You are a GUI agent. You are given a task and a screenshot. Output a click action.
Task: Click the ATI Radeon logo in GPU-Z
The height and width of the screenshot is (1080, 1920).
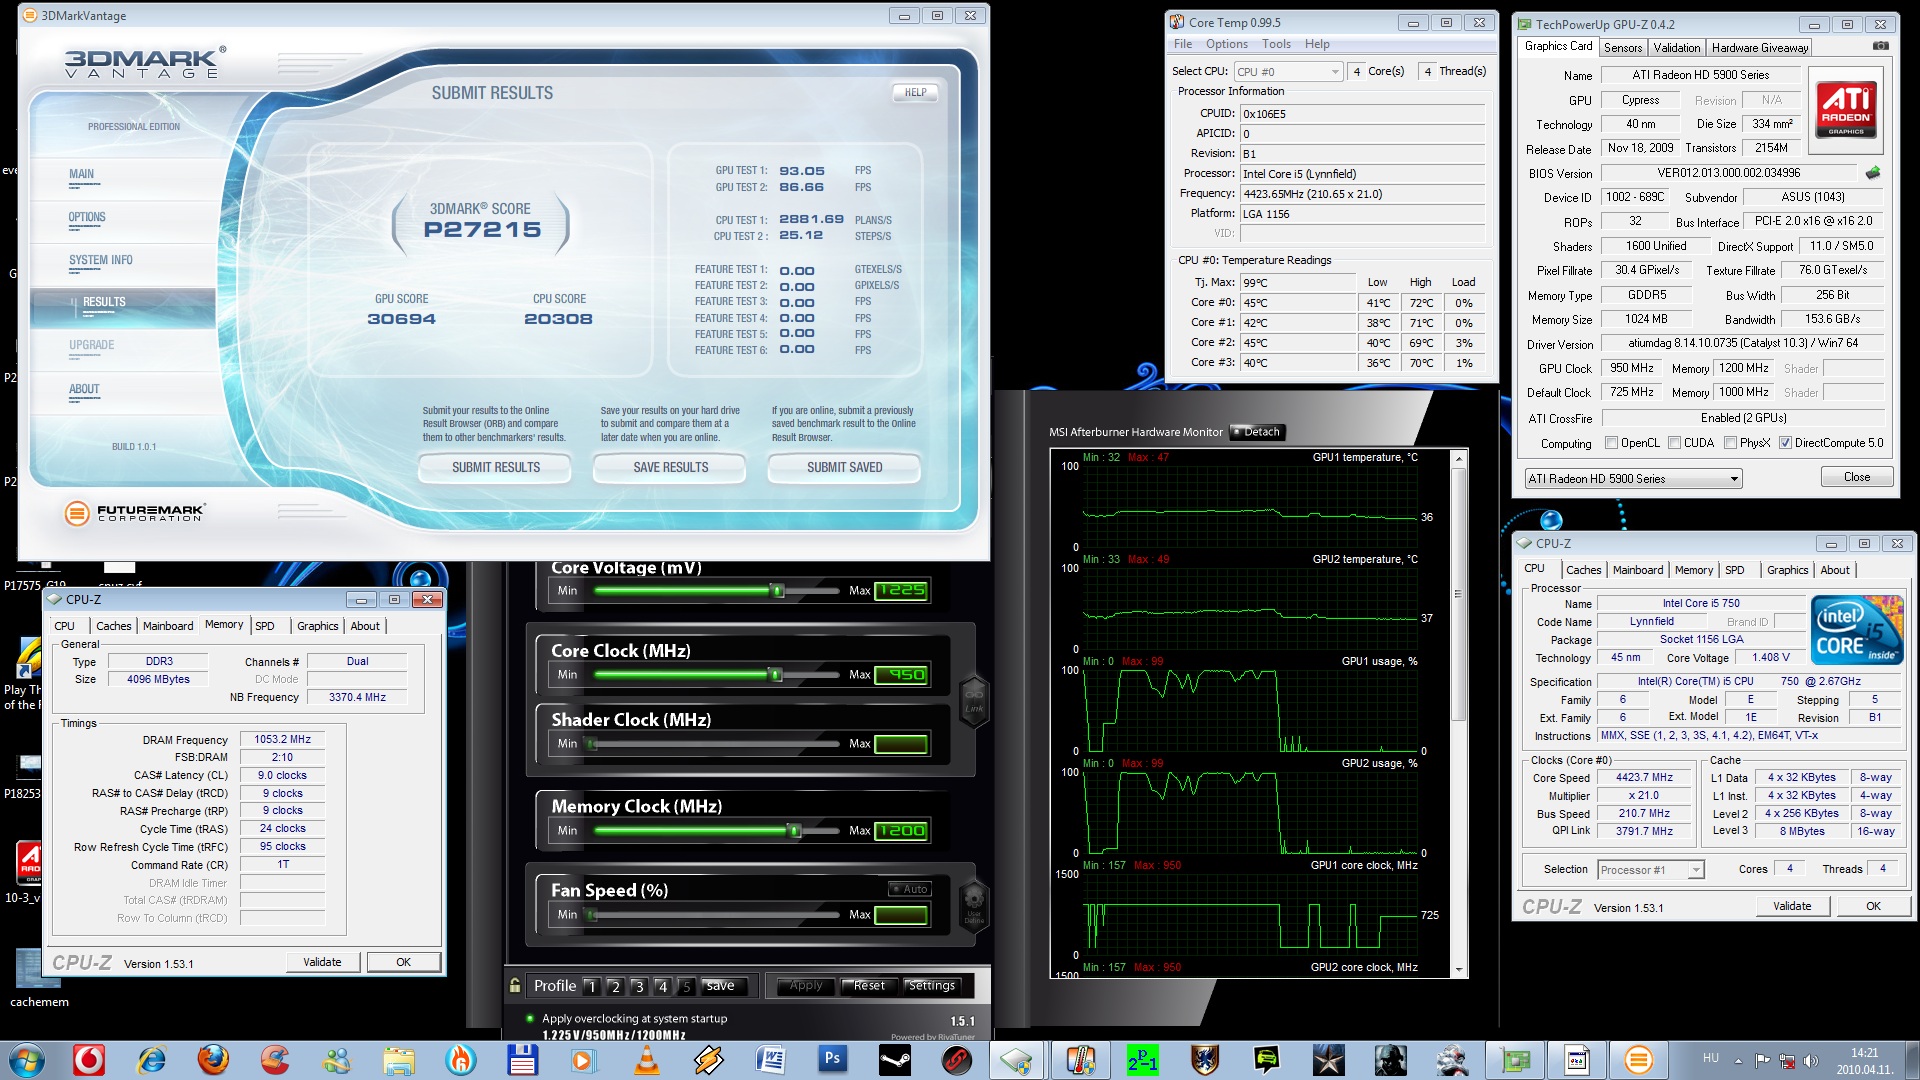click(1846, 109)
